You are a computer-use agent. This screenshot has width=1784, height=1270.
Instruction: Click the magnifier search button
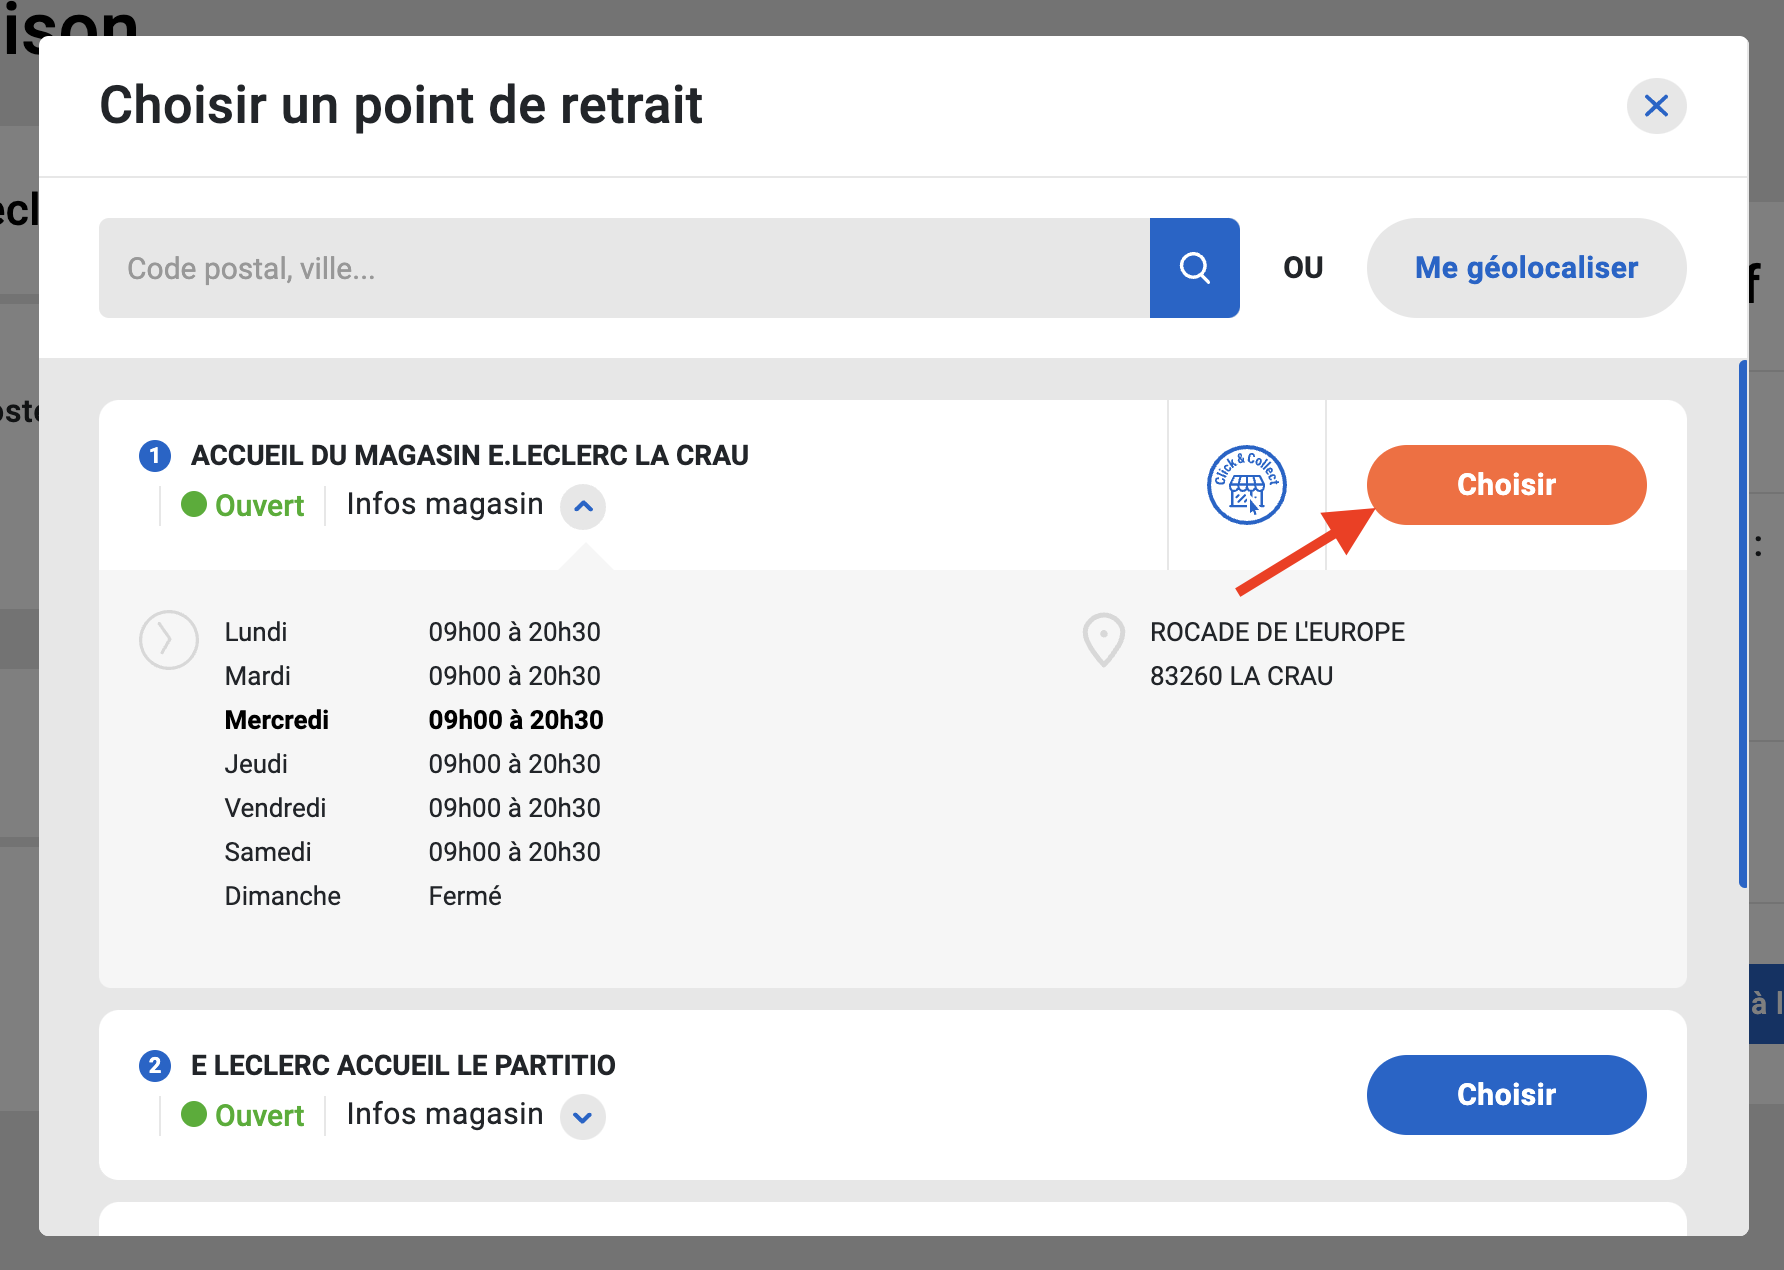tap(1195, 268)
